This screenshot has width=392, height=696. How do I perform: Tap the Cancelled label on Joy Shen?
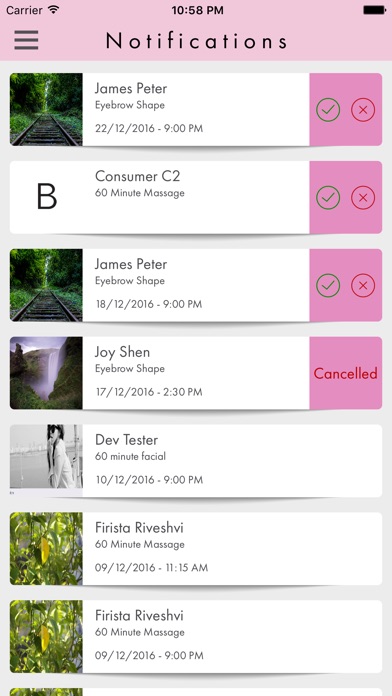(345, 373)
